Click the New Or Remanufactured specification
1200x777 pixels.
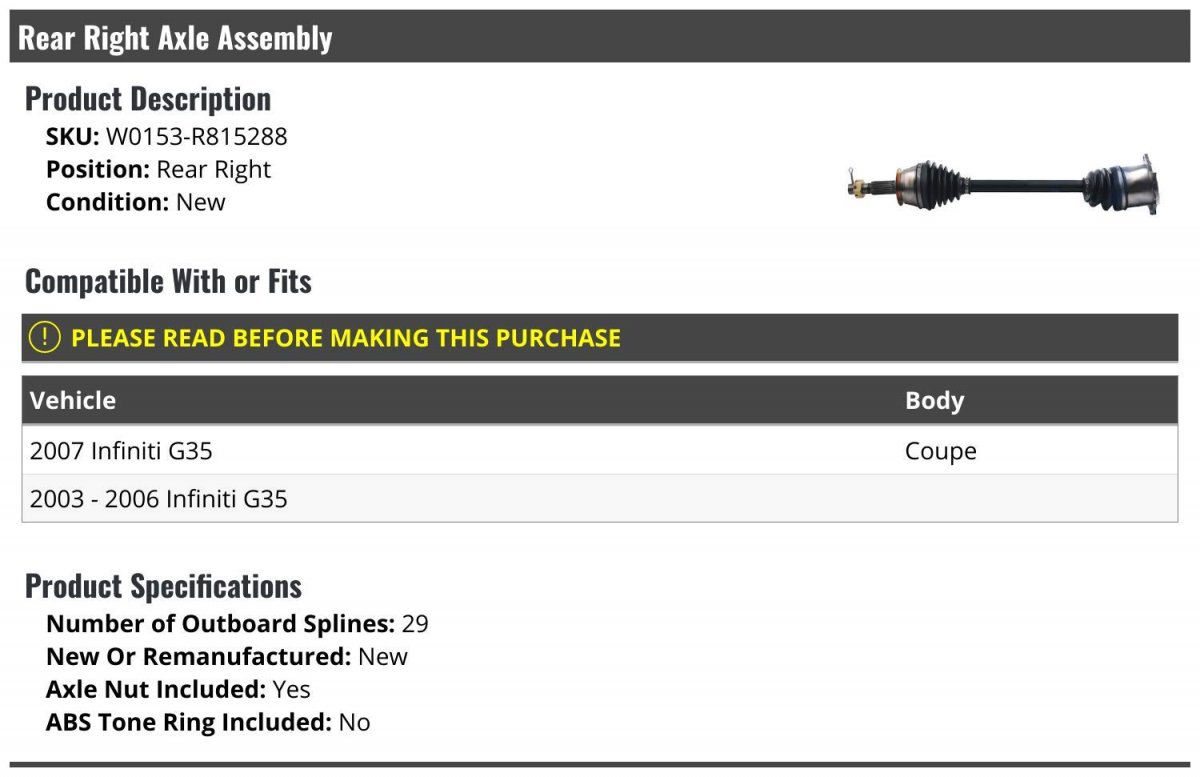click(x=227, y=657)
